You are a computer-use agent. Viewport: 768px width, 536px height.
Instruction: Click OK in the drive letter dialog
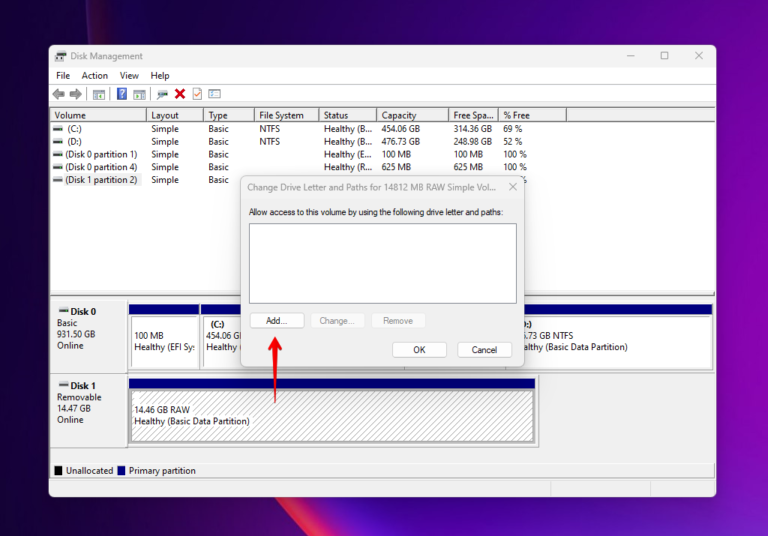pos(419,350)
